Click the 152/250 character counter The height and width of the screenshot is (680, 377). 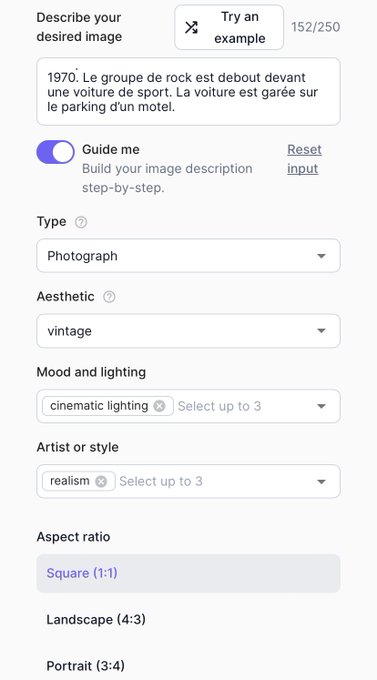tap(315, 27)
